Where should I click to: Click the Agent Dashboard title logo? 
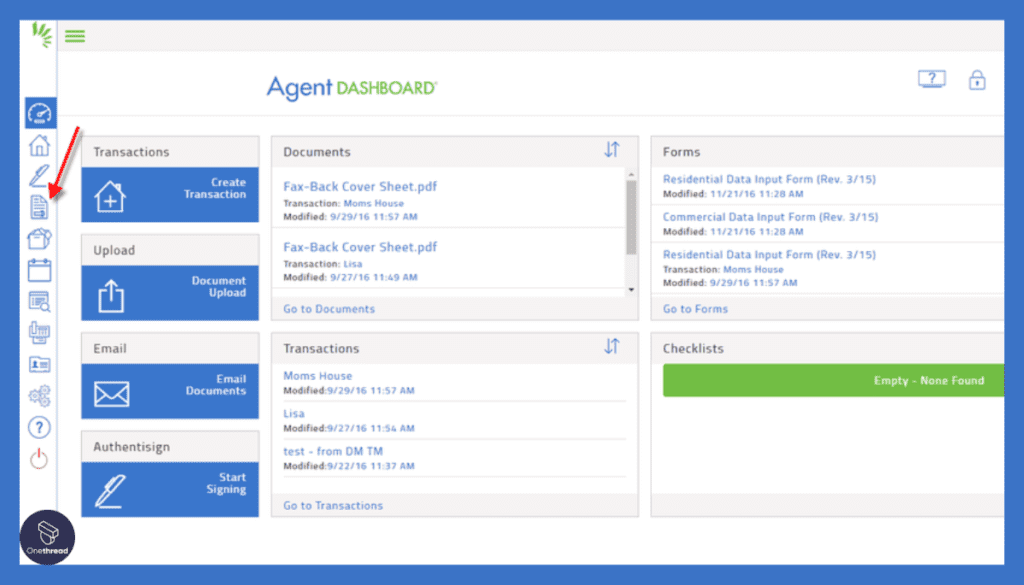352,87
